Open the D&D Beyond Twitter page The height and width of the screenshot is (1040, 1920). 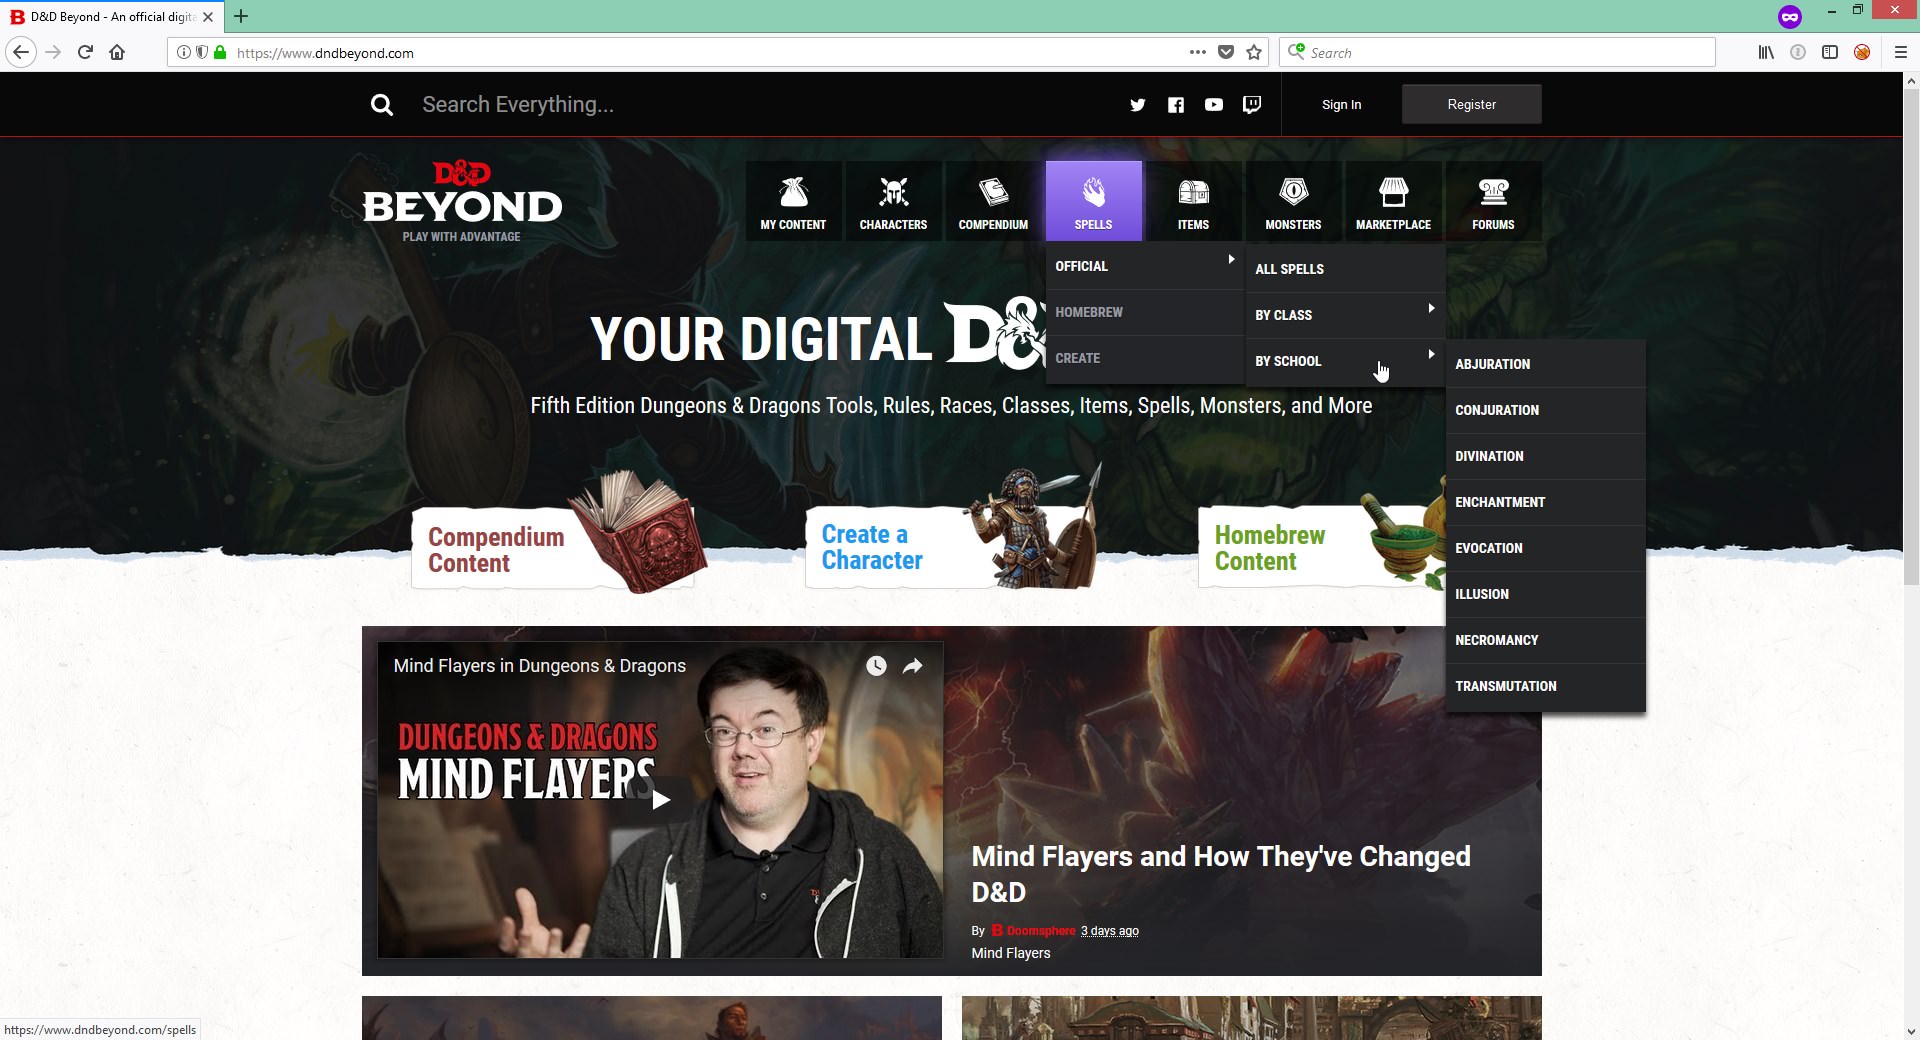(x=1137, y=105)
